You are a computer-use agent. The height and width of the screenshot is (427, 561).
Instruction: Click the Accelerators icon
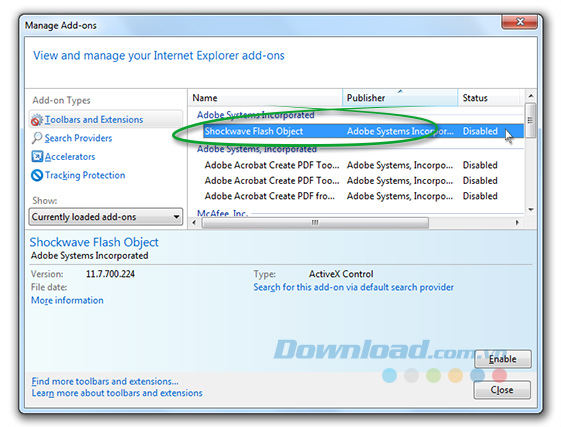37,156
